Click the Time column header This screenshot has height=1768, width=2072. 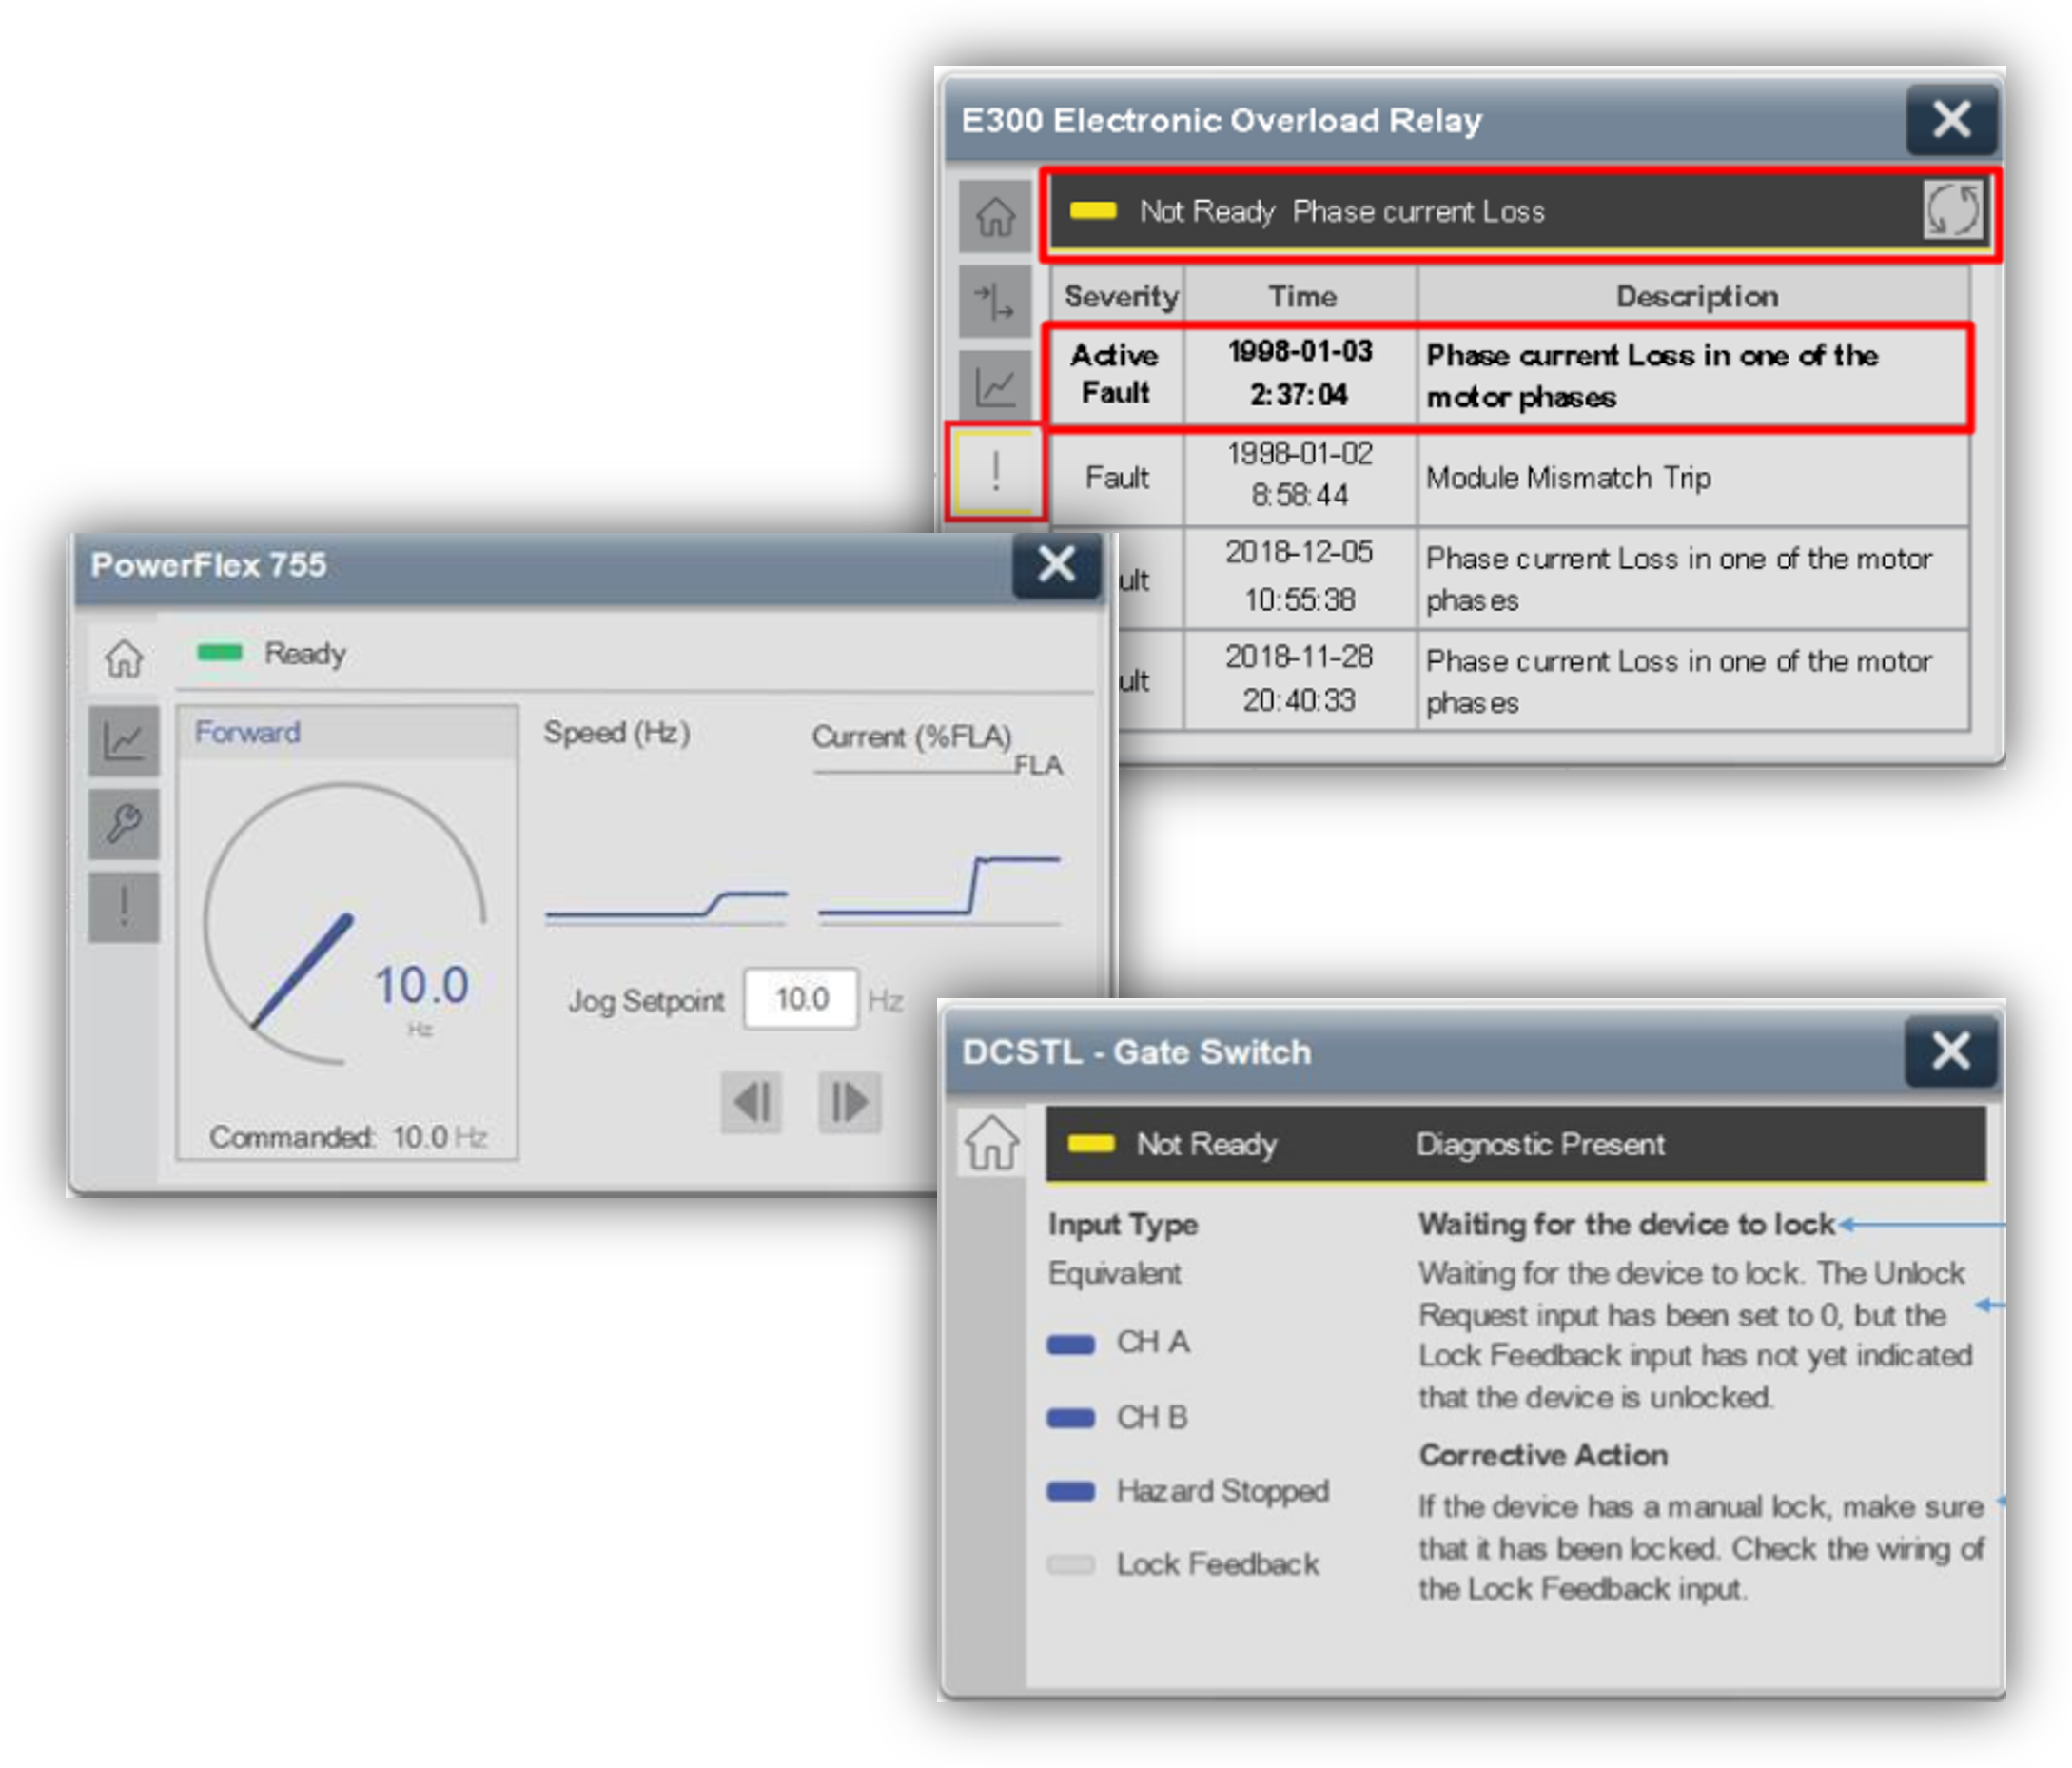[1302, 296]
